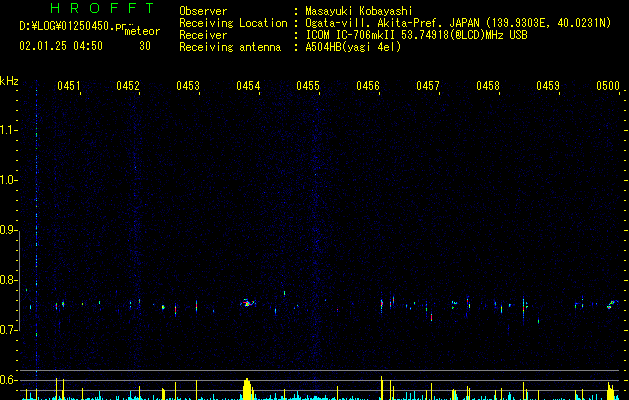This screenshot has height=400, width=629.
Task: Click the HROFFT title text
Action: pos(103,8)
